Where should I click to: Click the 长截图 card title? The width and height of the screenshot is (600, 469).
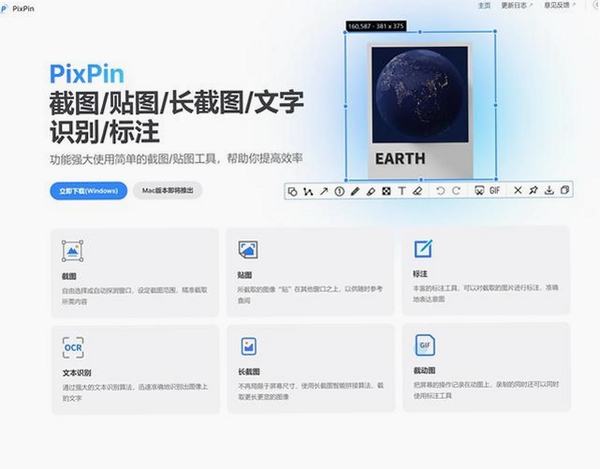click(x=249, y=371)
